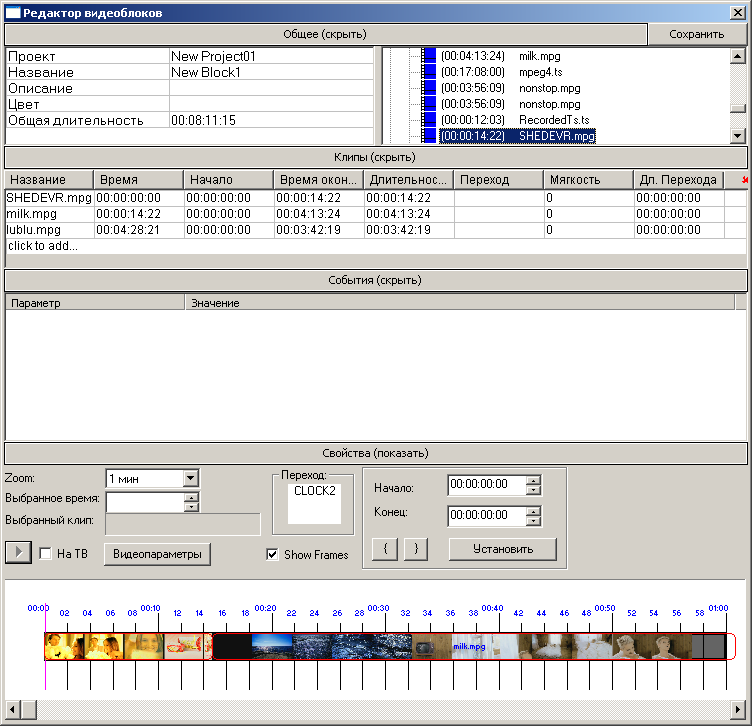Expand the Свойства (показать) section
The image size is (752, 726).
point(375,452)
